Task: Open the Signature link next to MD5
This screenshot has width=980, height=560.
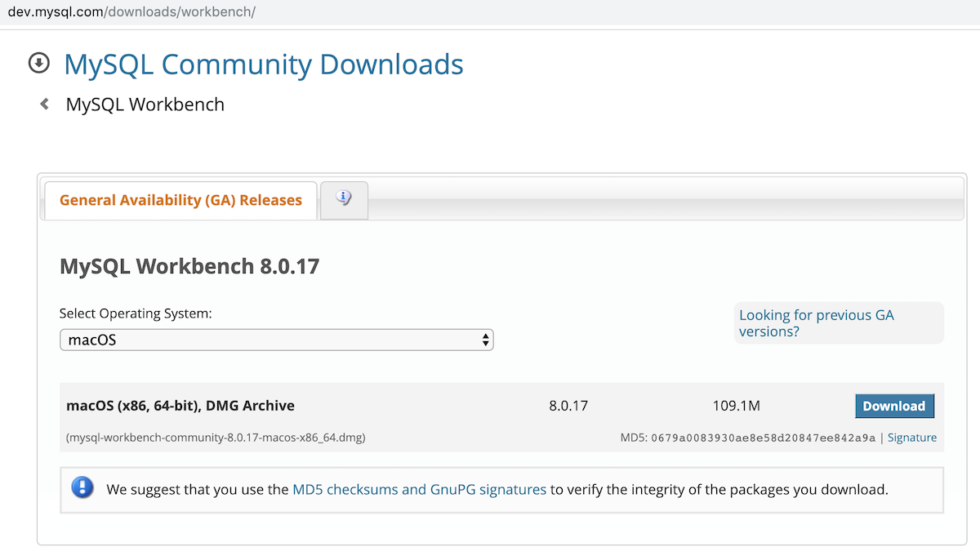Action: 912,438
